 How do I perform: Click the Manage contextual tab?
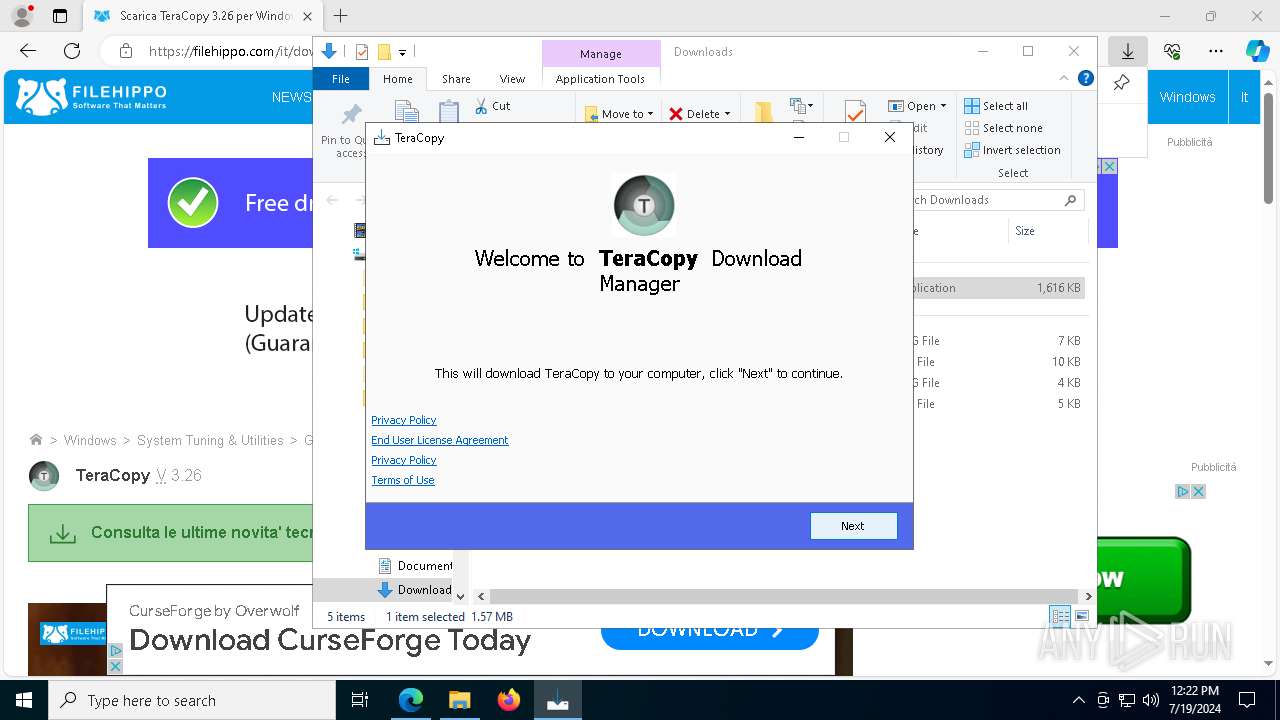pyautogui.click(x=601, y=54)
